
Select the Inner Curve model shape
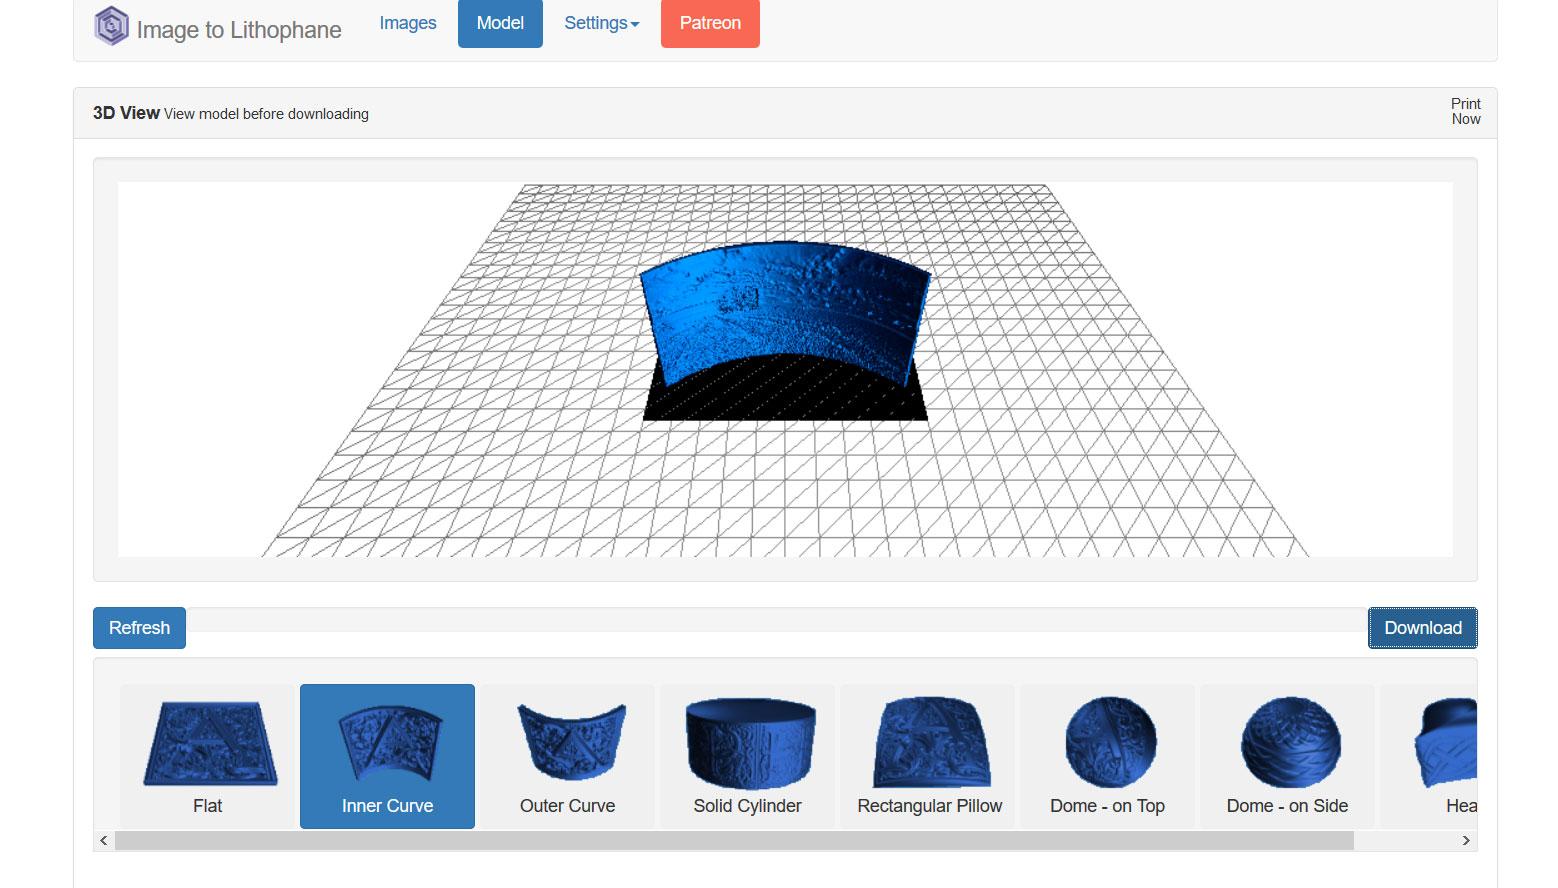[x=387, y=756]
